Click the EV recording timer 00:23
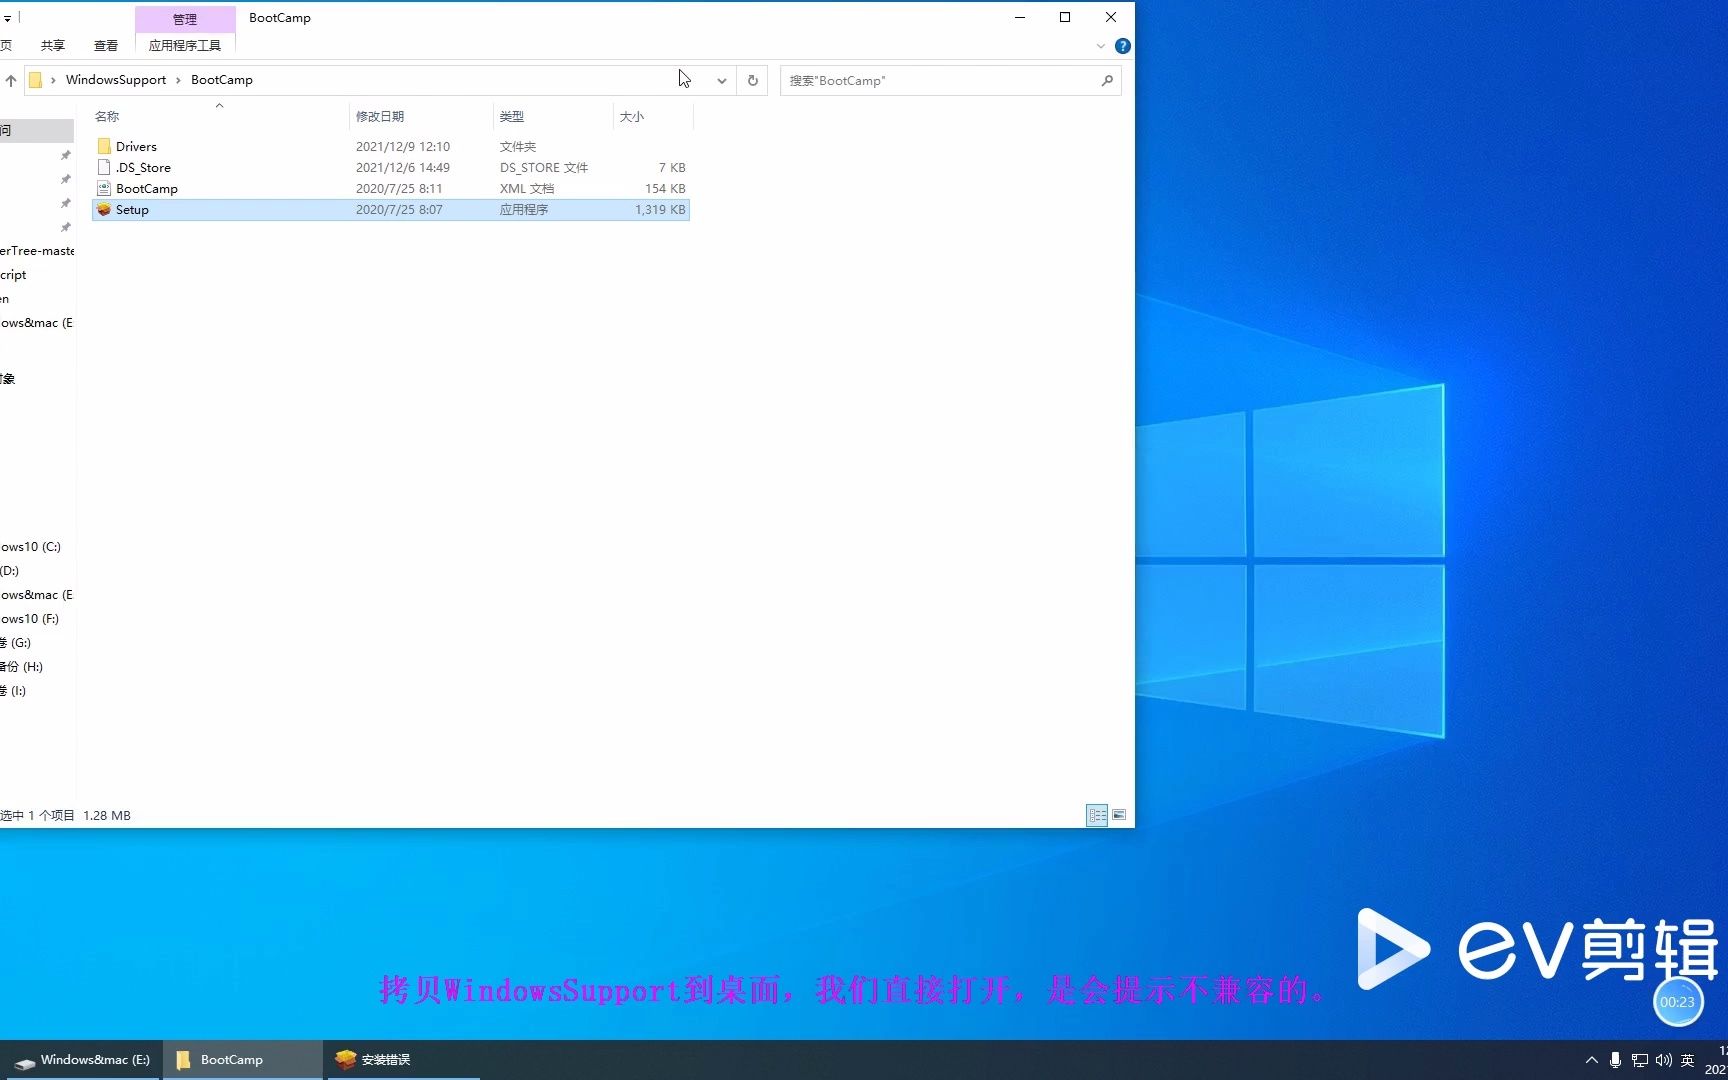 coord(1678,1002)
